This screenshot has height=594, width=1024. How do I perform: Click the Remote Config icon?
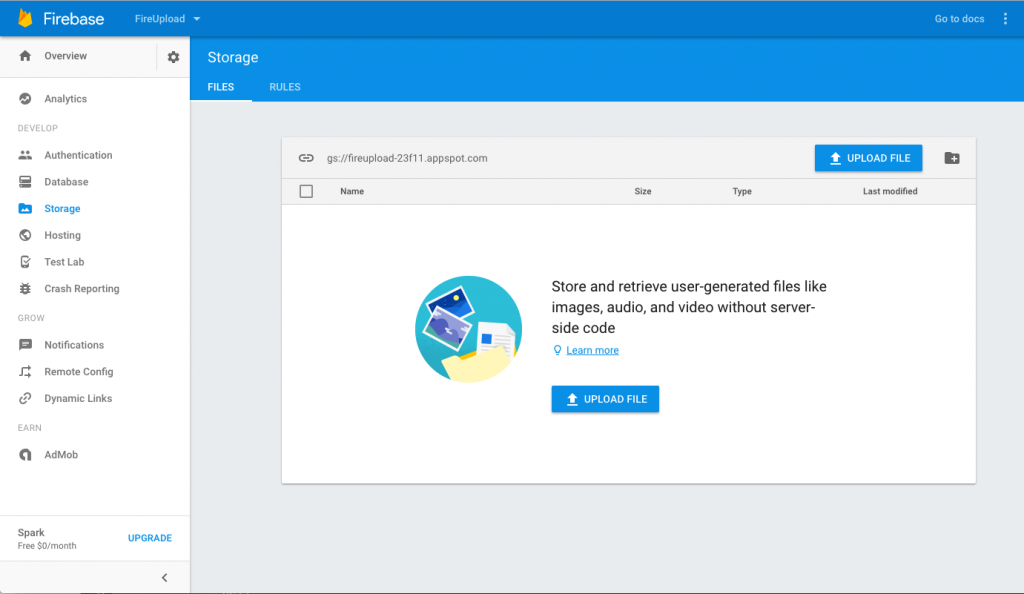click(25, 371)
